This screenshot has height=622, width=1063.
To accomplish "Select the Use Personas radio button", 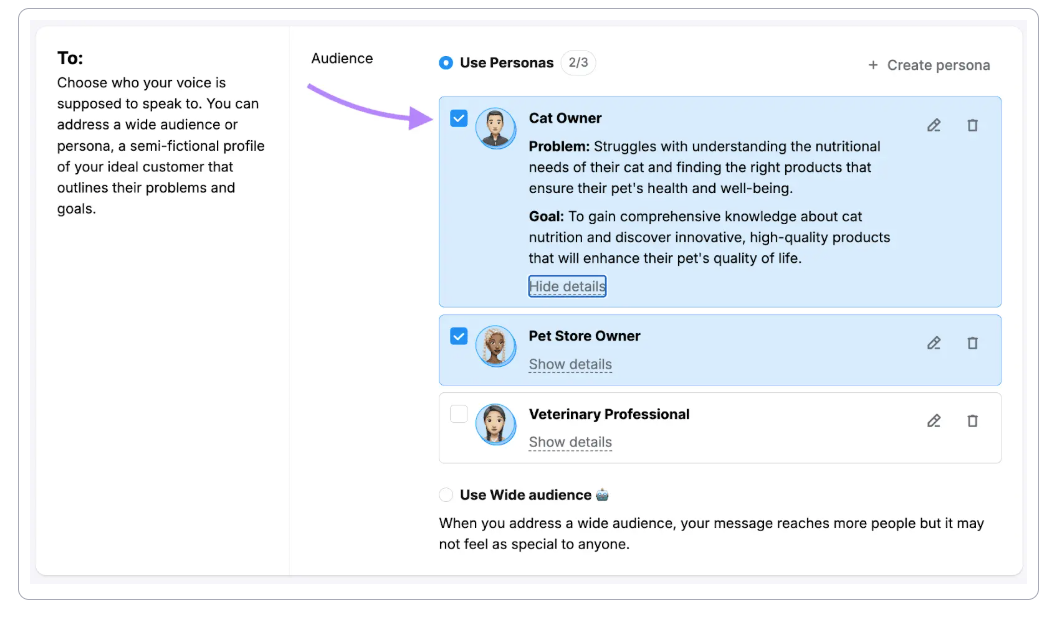I will [445, 62].
